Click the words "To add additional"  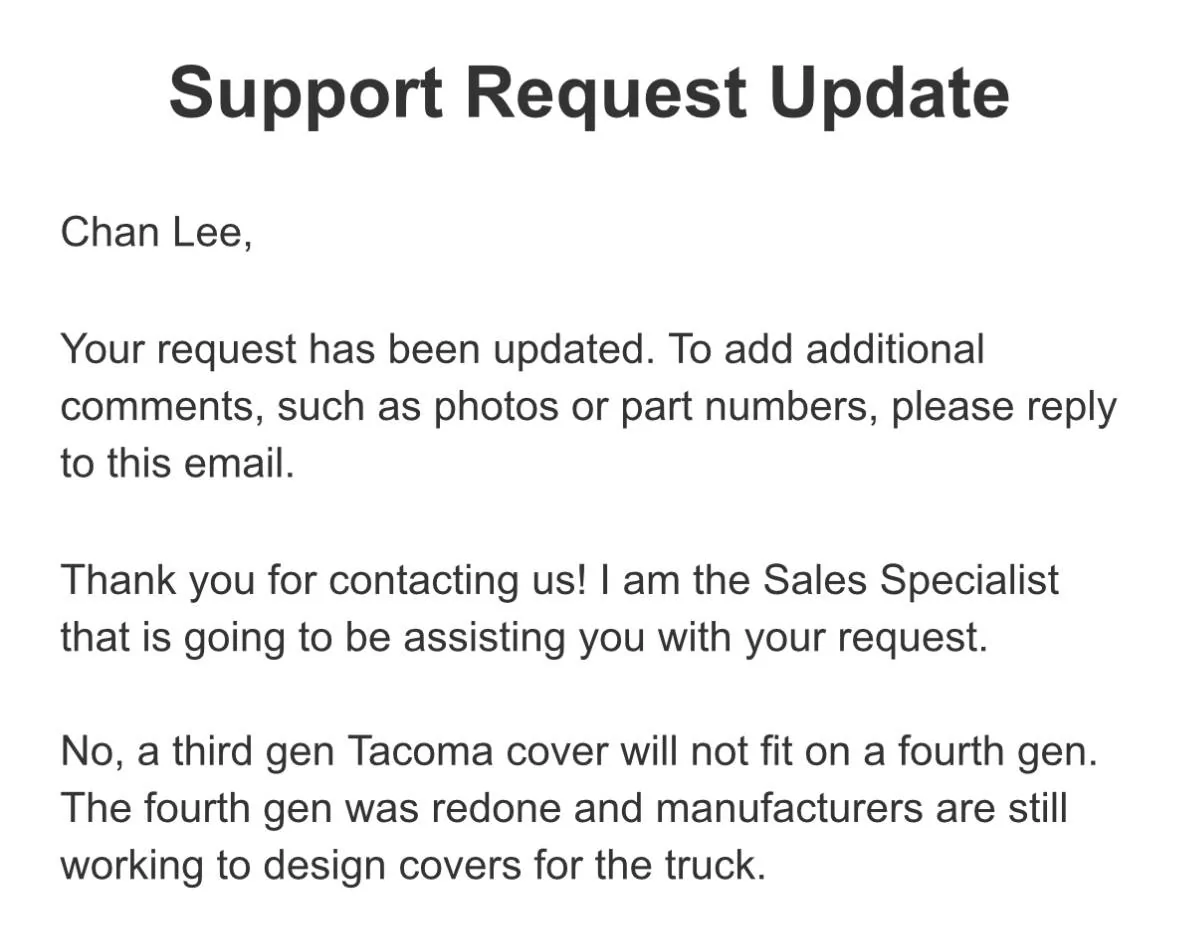tap(827, 350)
